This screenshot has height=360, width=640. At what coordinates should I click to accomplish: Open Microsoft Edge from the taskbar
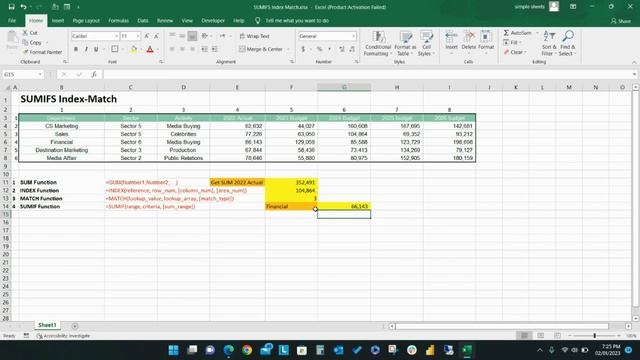(229, 350)
